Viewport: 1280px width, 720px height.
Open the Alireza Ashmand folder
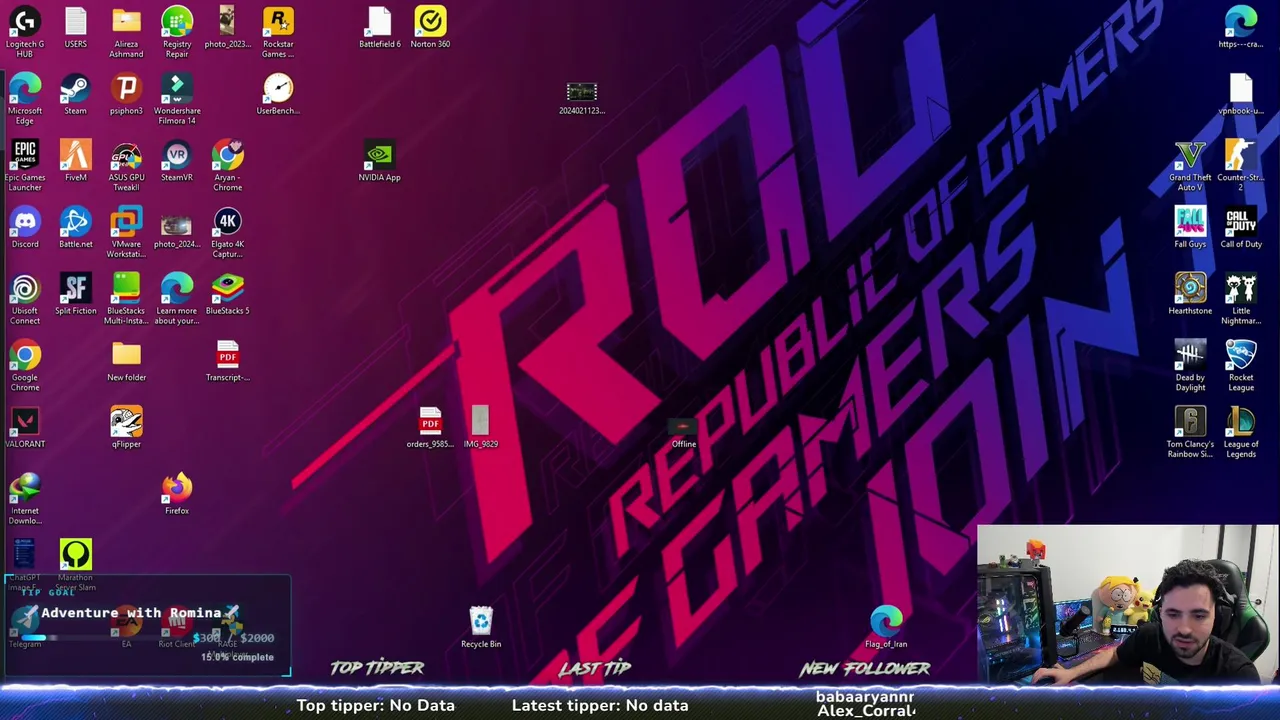pos(126,31)
